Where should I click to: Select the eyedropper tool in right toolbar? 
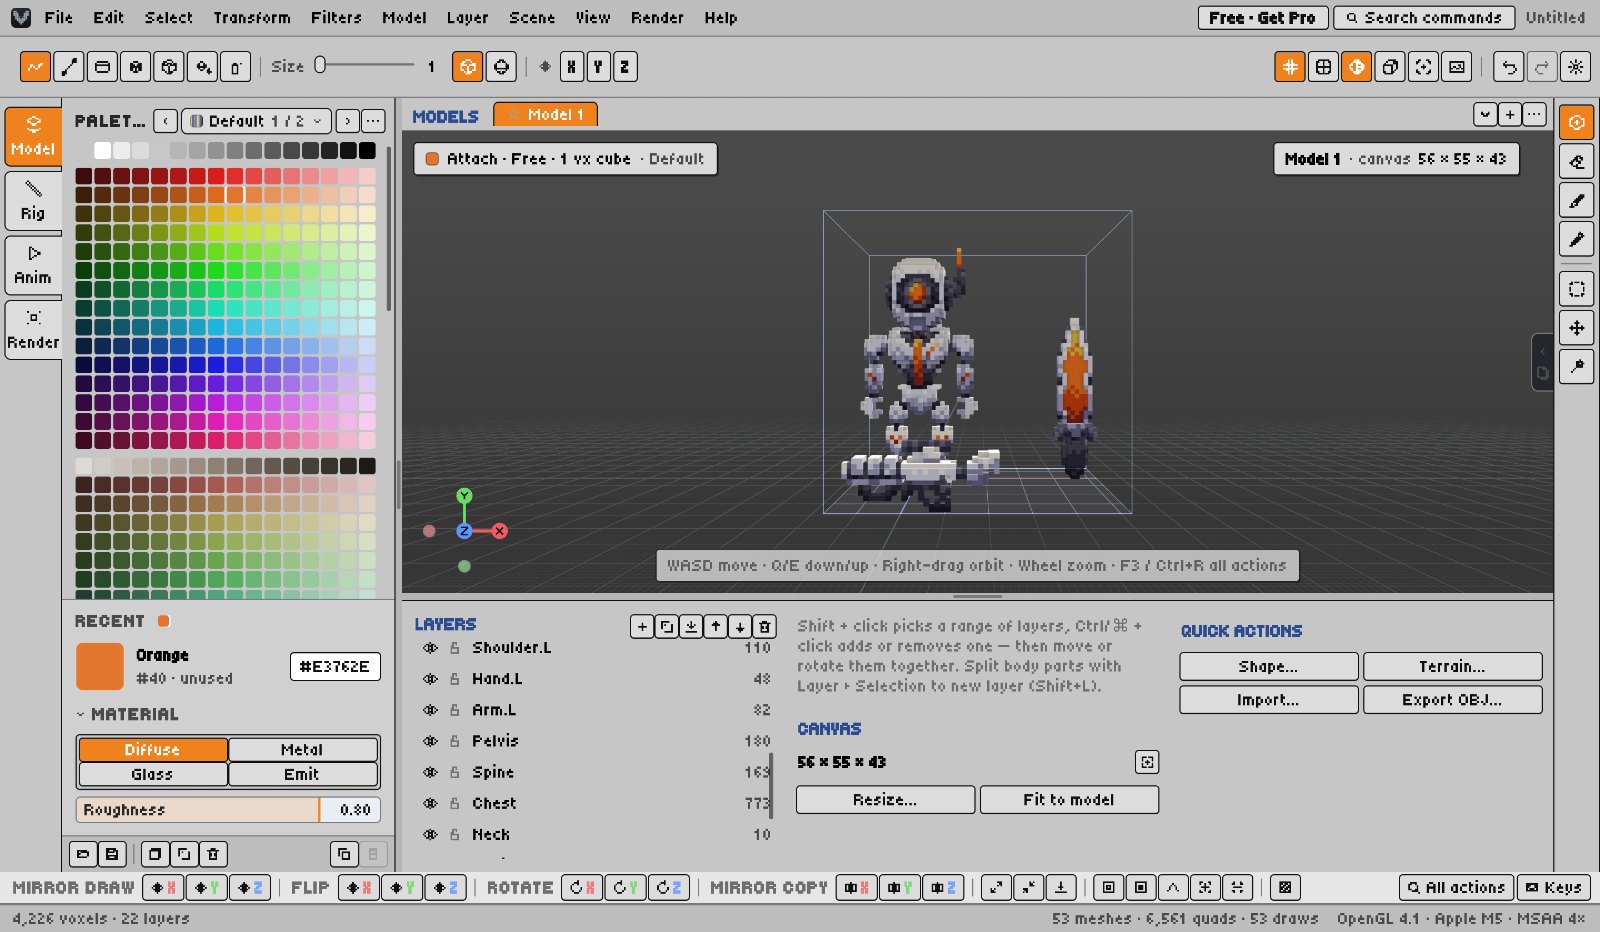[1577, 239]
